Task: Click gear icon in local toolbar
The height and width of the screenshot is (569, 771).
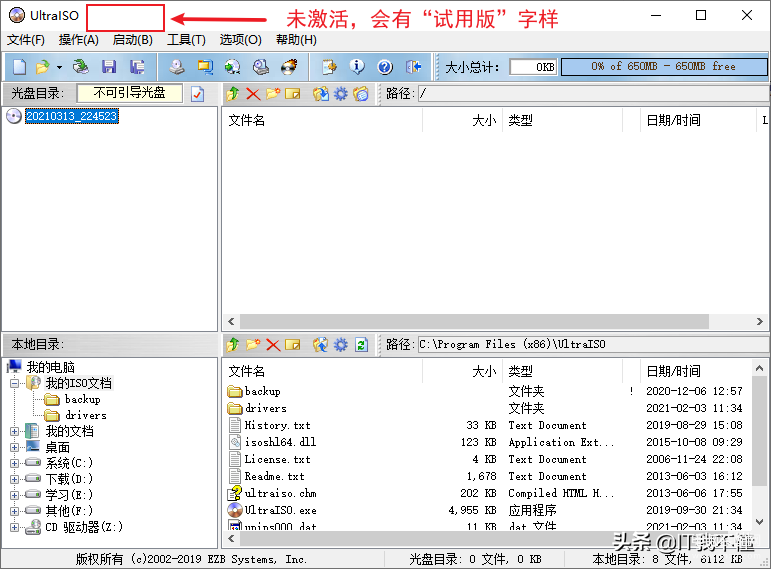Action: (341, 345)
